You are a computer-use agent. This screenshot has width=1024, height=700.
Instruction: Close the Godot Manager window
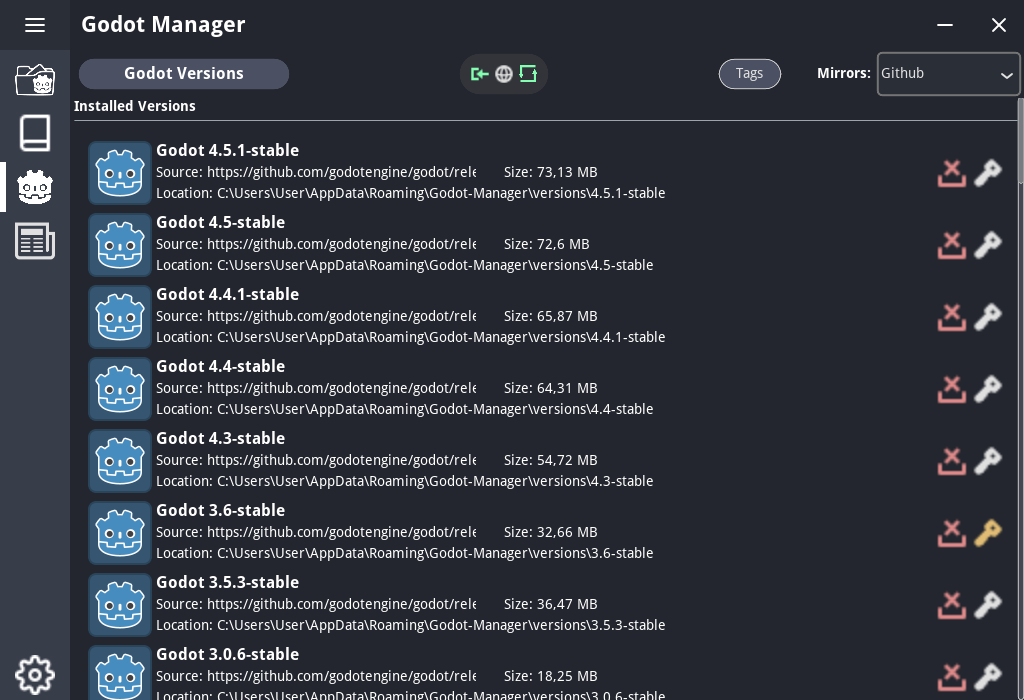pos(999,25)
